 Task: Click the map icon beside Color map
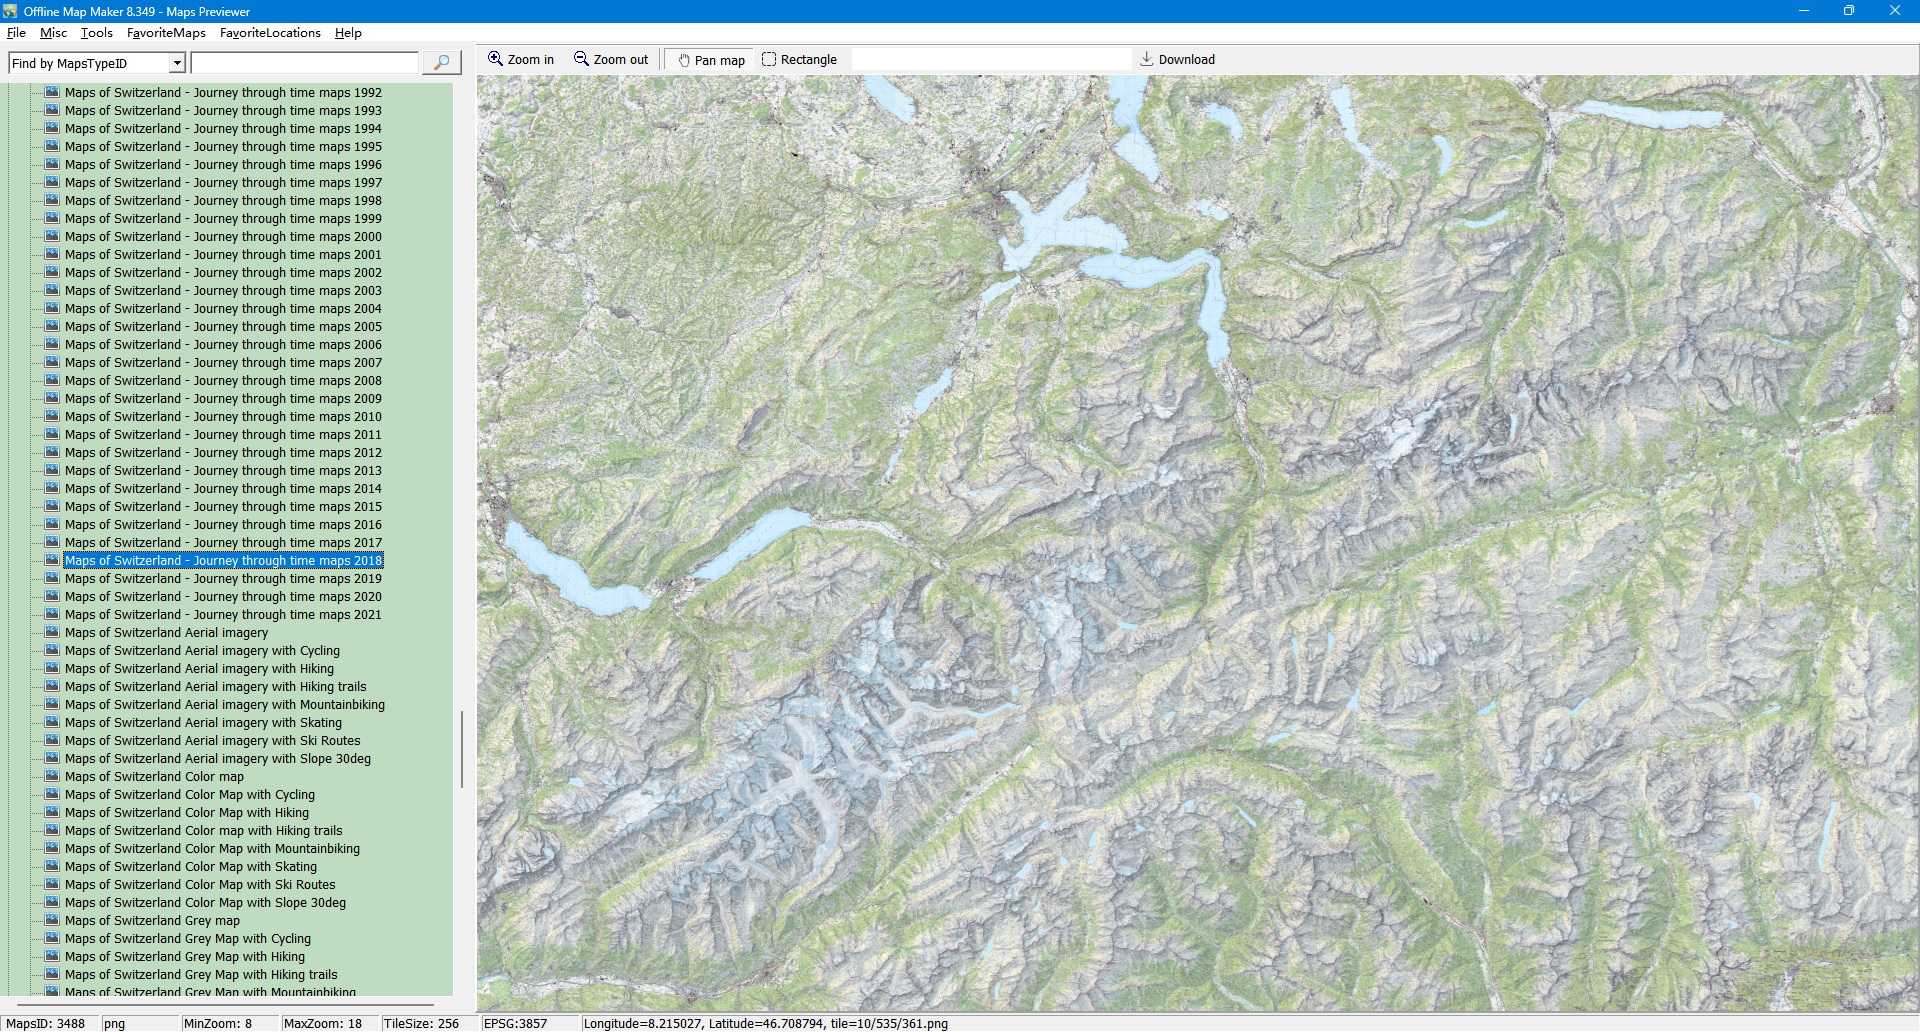click(53, 776)
